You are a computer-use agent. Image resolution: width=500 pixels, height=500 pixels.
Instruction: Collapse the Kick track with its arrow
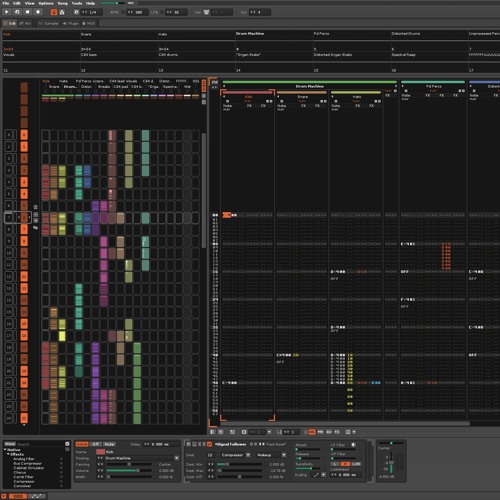pyautogui.click(x=224, y=97)
